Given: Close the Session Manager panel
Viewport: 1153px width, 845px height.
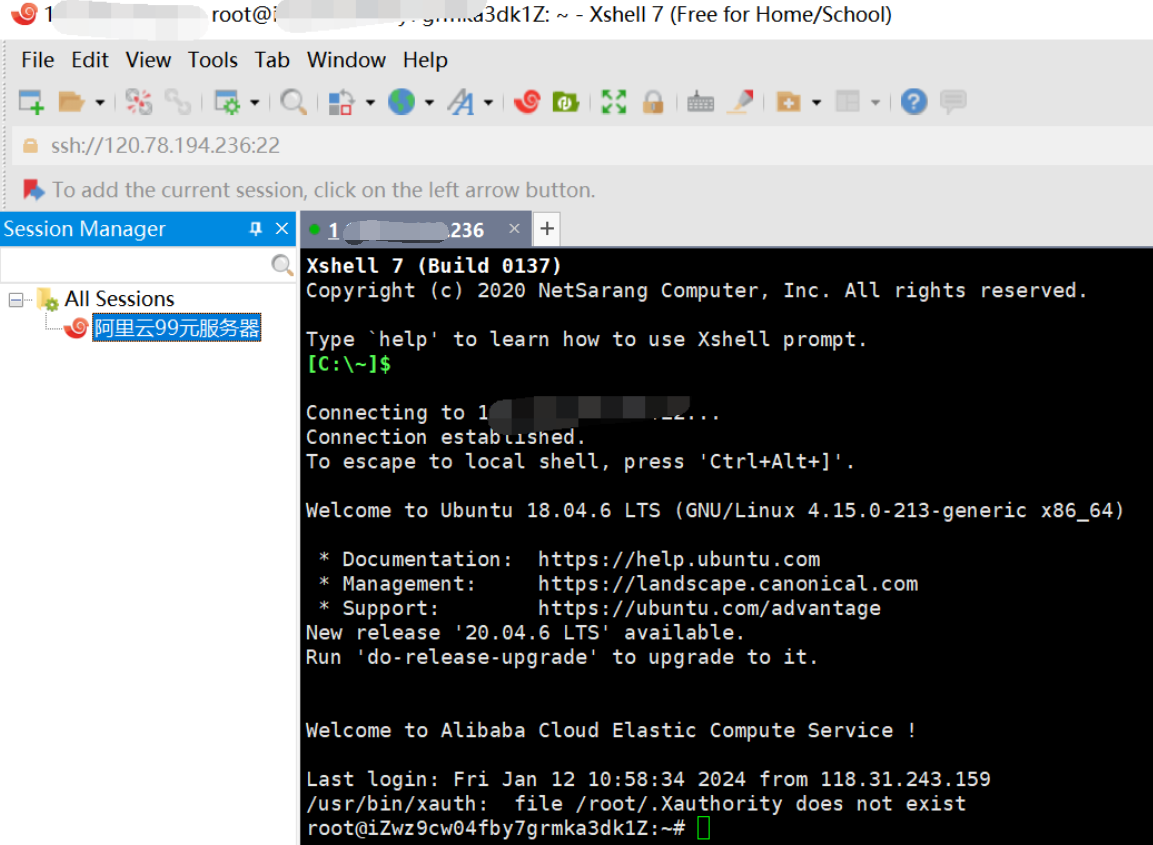Looking at the screenshot, I should click(282, 229).
